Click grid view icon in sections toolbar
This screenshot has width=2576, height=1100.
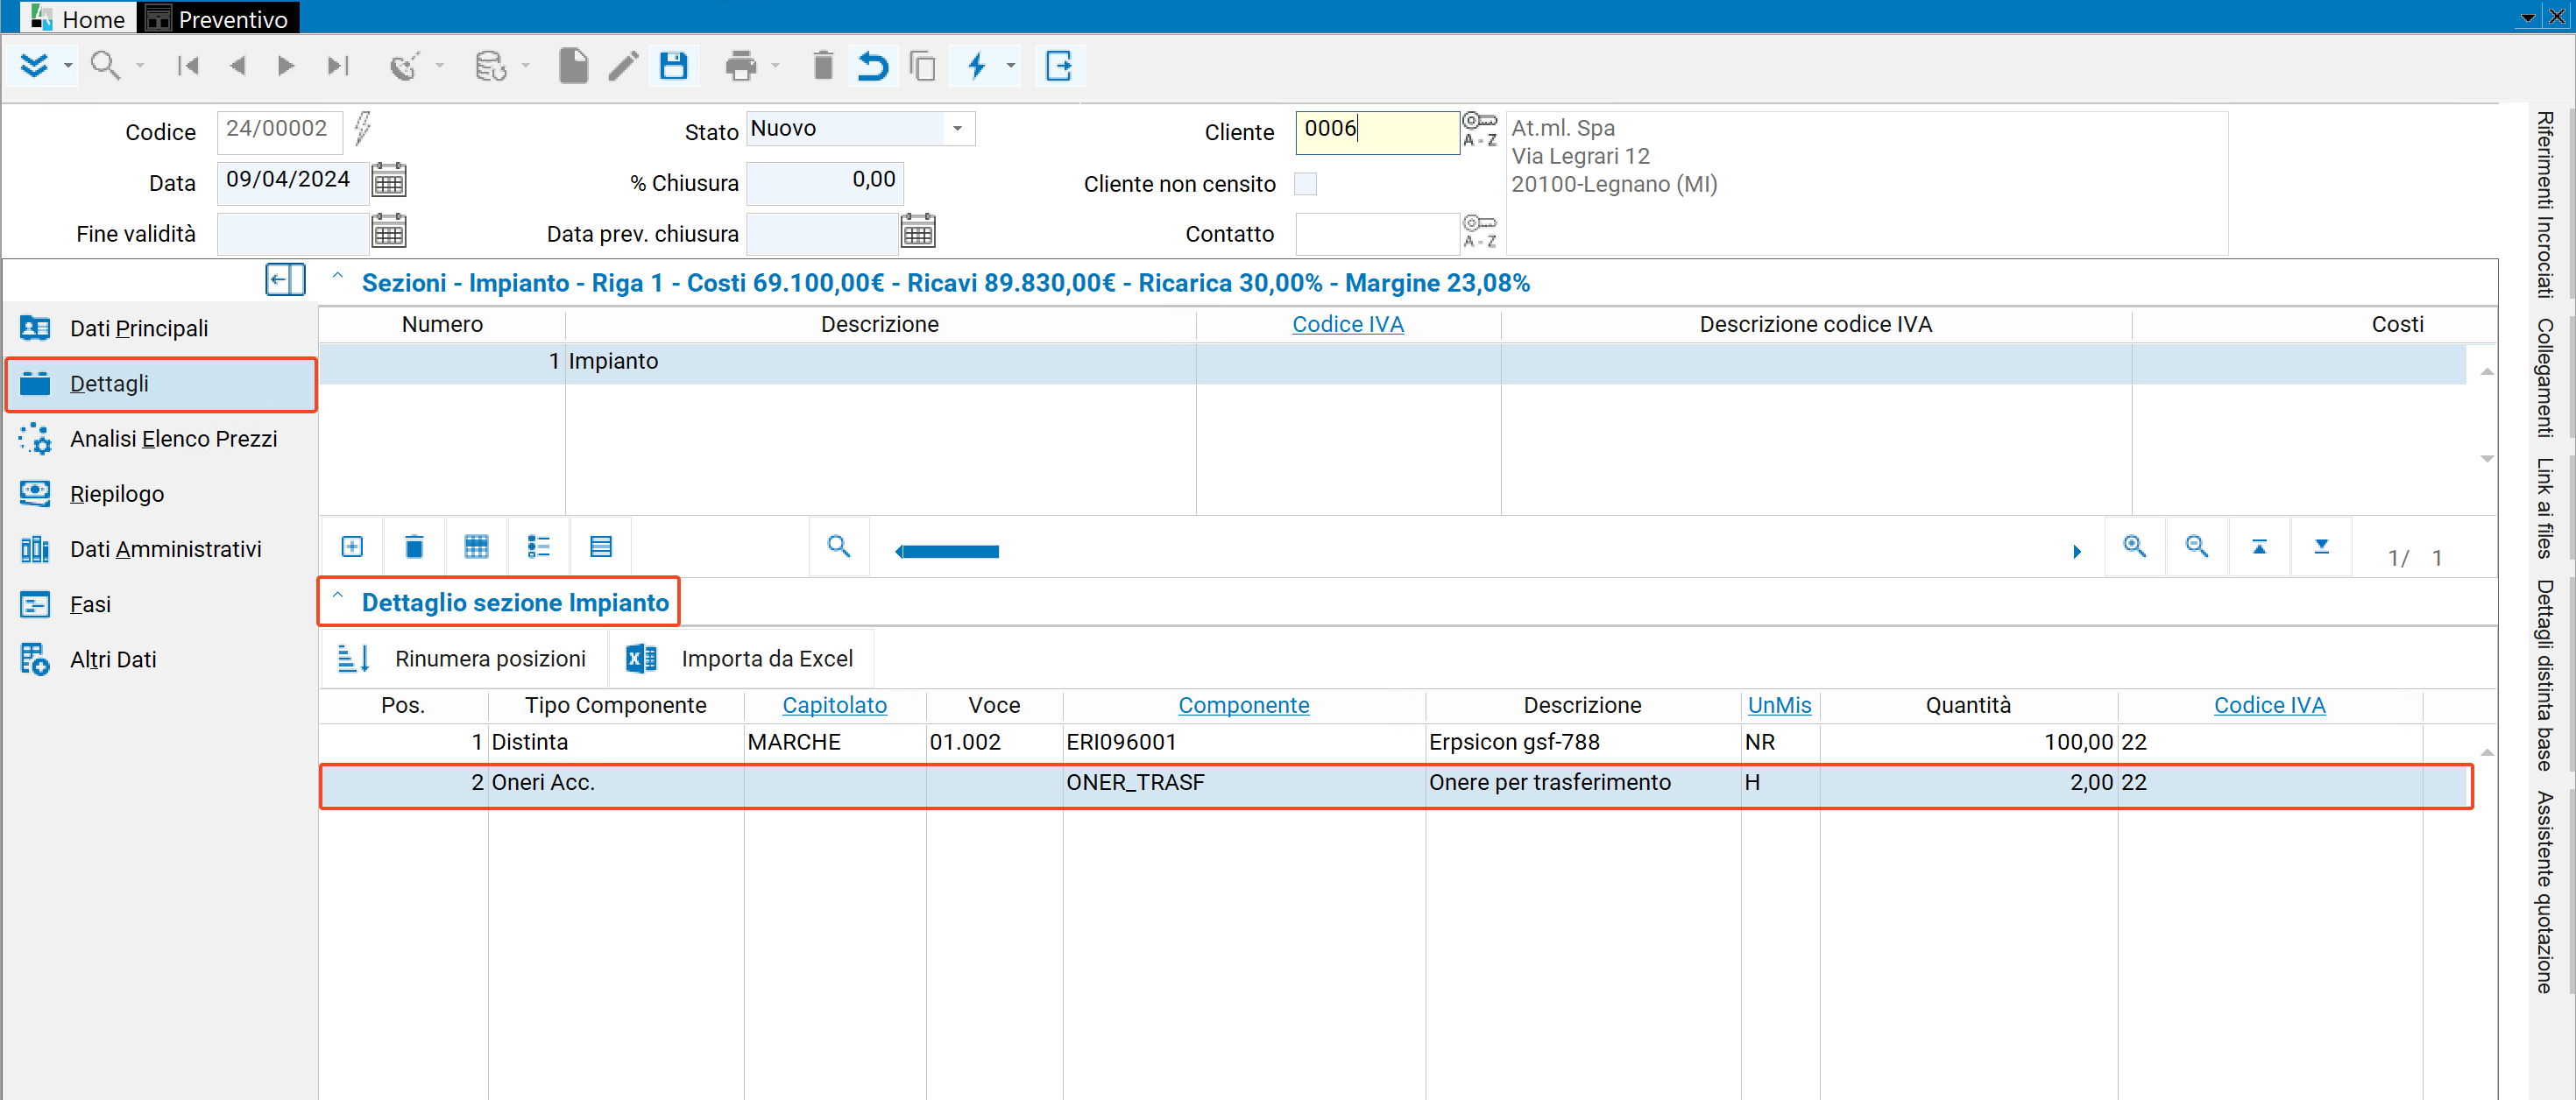point(476,546)
